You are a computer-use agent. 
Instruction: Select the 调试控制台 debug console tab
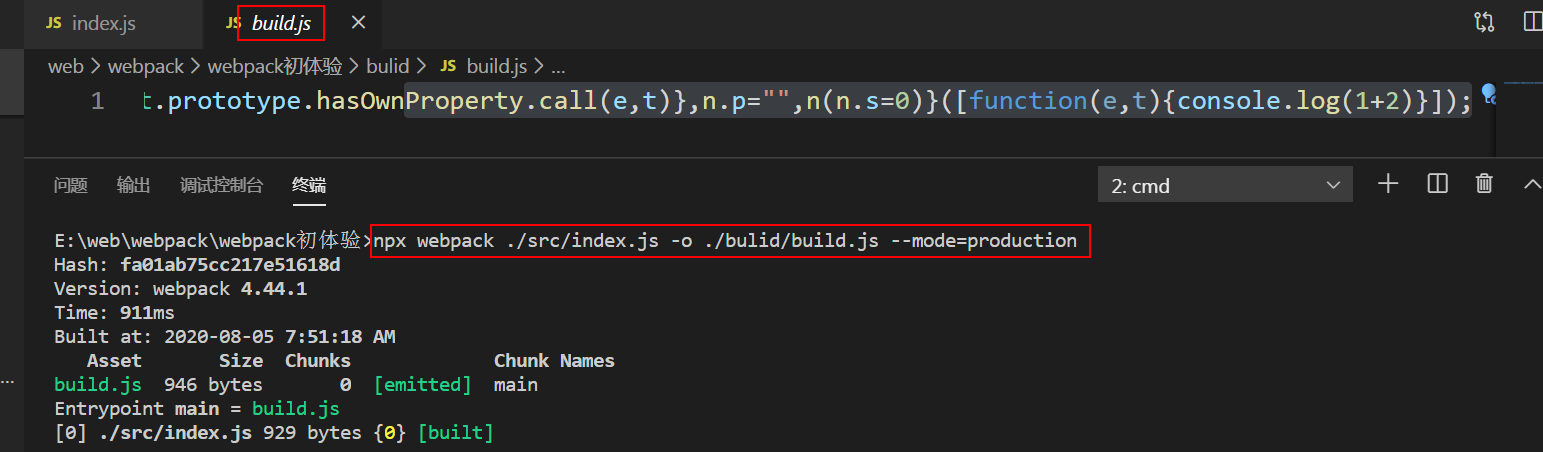pos(221,185)
